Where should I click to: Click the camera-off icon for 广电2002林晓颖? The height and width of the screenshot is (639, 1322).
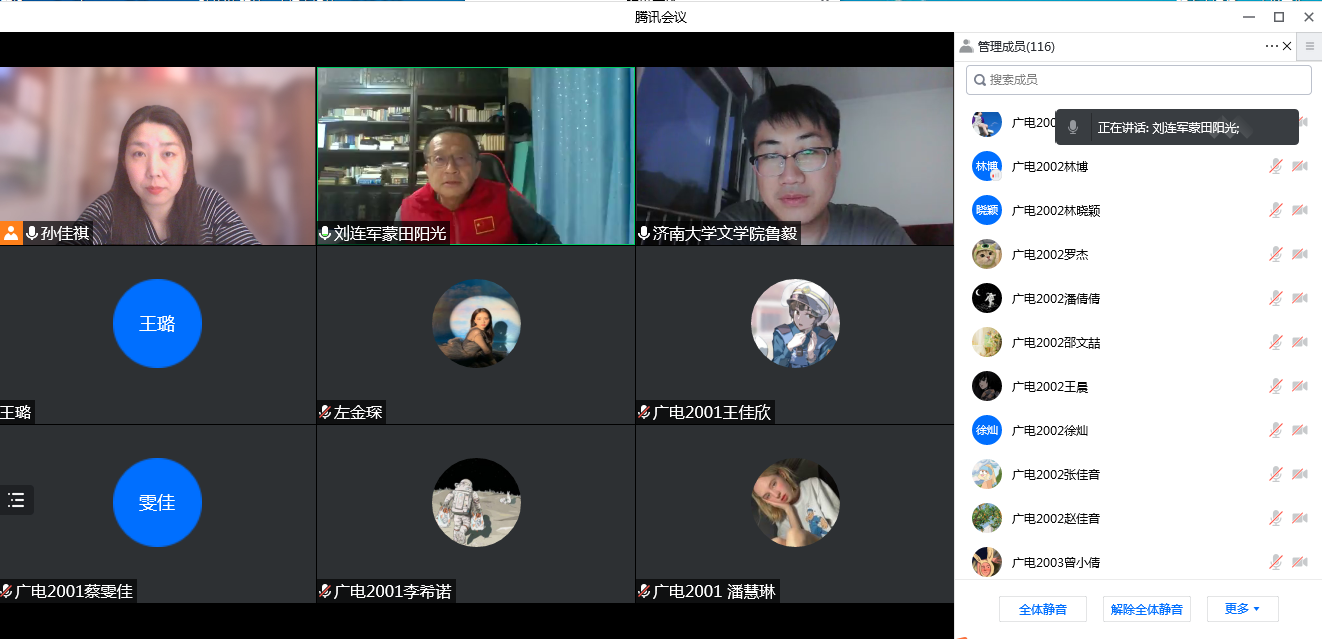(1300, 211)
